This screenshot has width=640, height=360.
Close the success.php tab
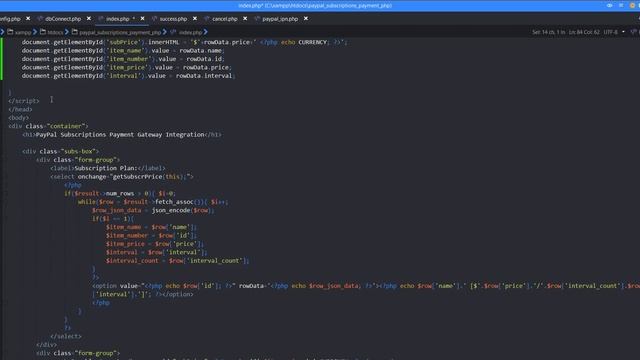(x=195, y=18)
